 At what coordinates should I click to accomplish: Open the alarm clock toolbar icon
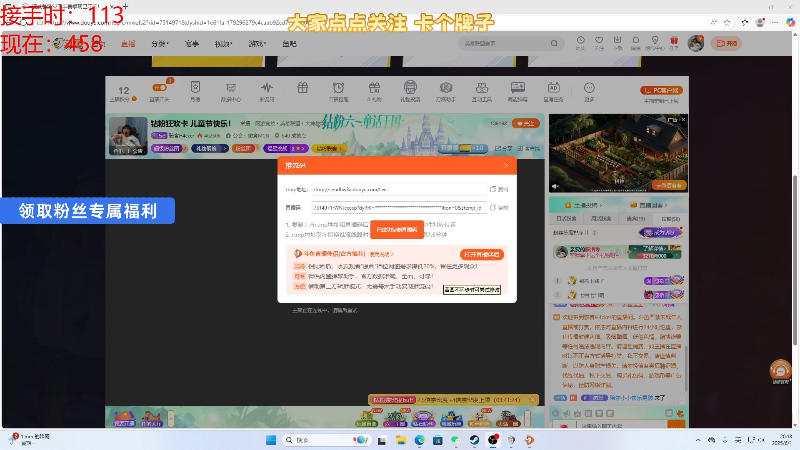338,88
